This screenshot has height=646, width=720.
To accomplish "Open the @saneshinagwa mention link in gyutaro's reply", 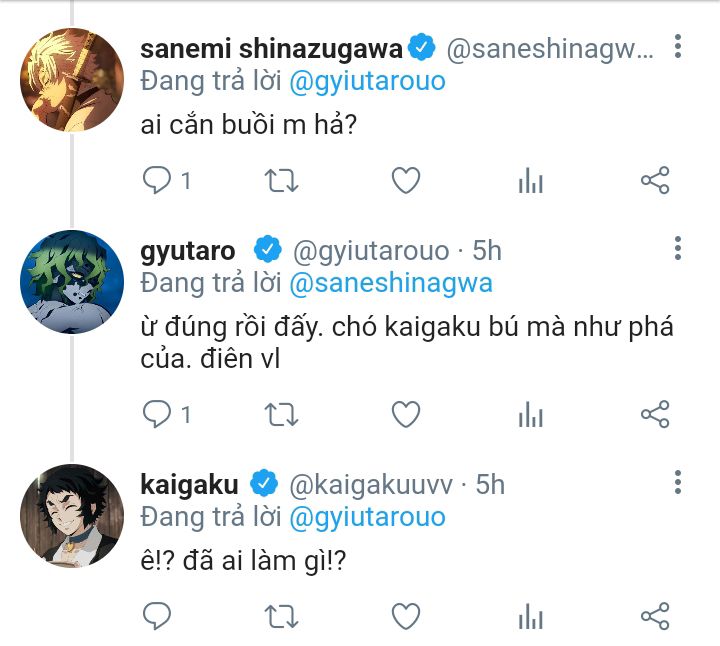I will pos(390,283).
